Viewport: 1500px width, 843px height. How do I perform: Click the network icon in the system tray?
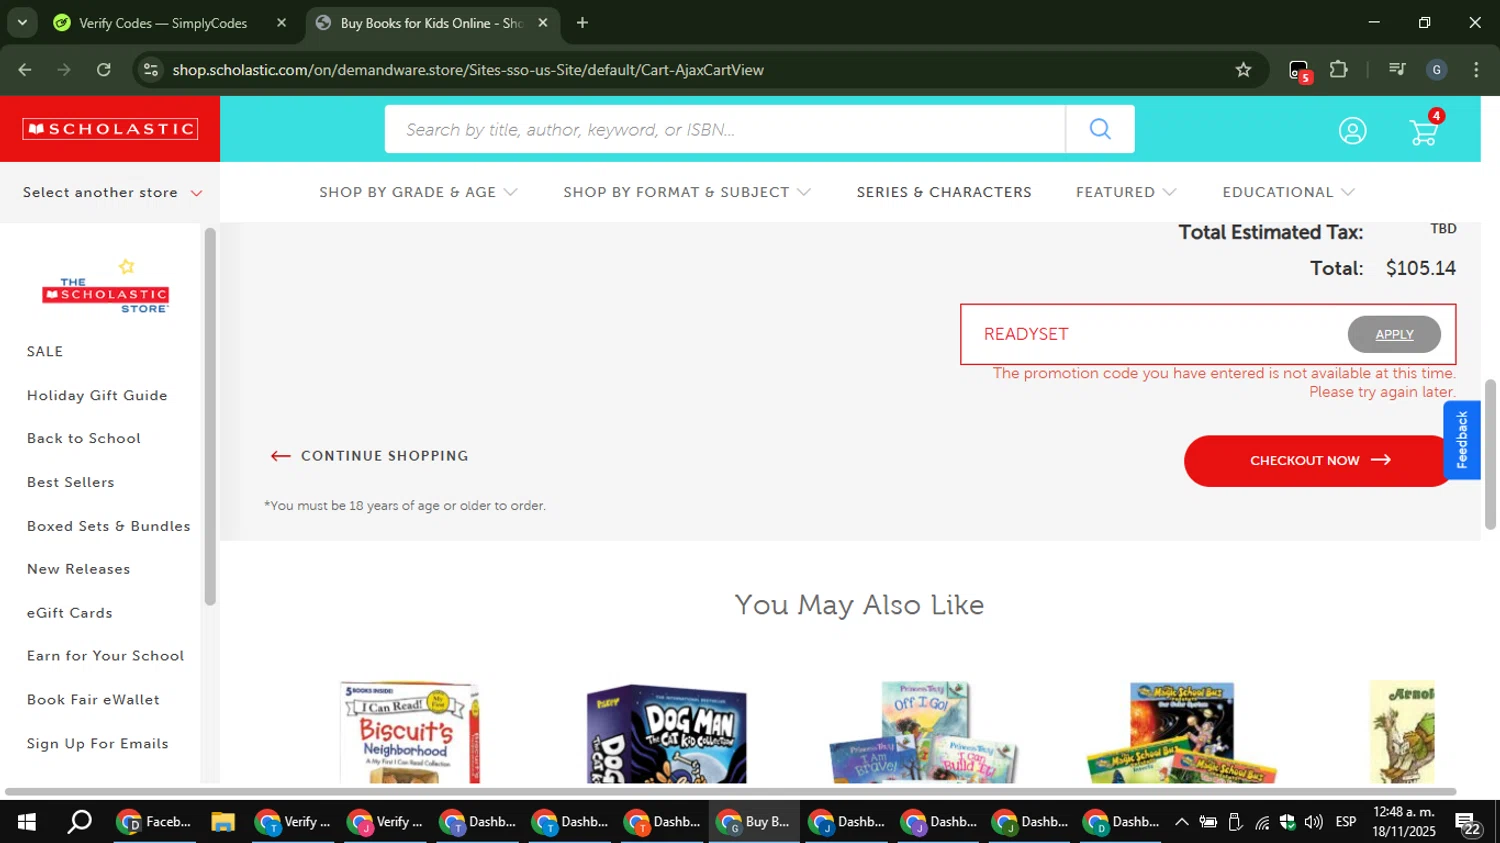coord(1262,822)
